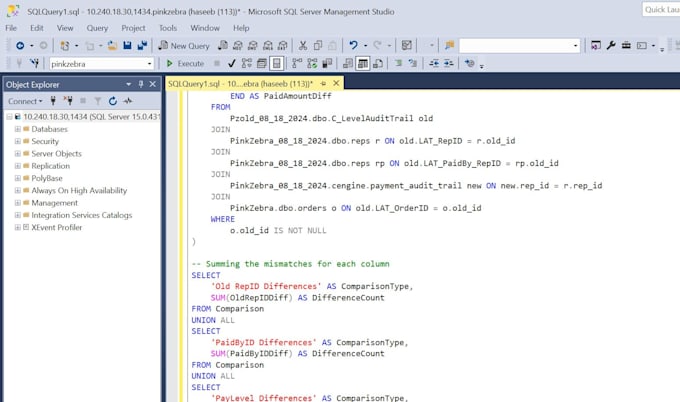680x402 pixels.
Task: Toggle Include Client Statistics icon
Action: point(327,63)
